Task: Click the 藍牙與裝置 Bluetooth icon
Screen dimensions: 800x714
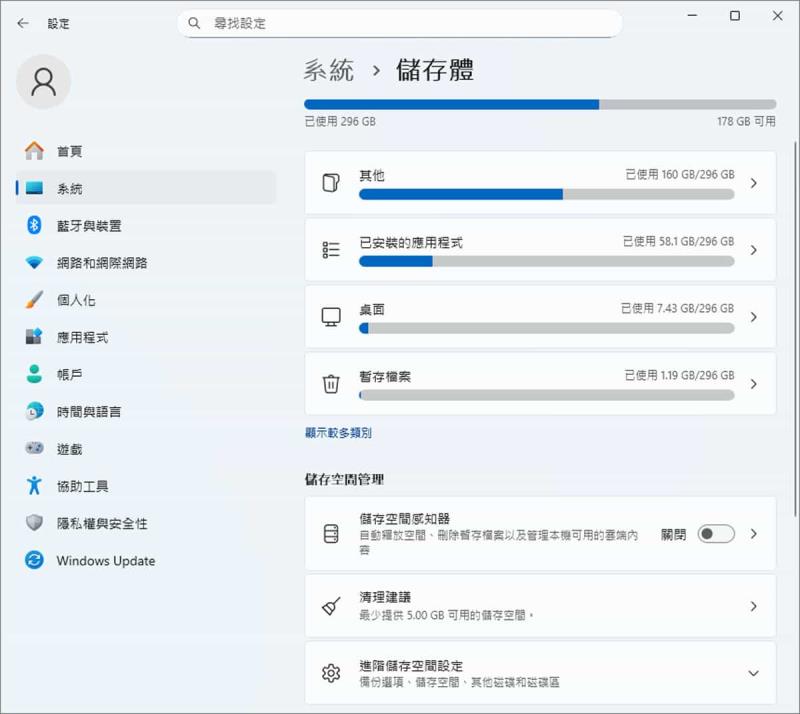Action: point(34,226)
